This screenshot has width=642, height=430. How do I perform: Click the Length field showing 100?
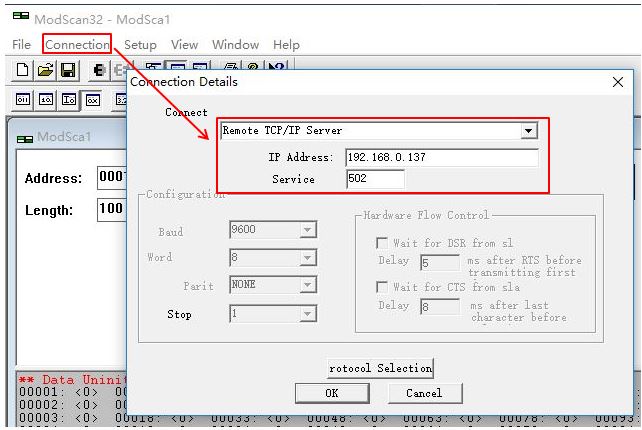point(112,210)
